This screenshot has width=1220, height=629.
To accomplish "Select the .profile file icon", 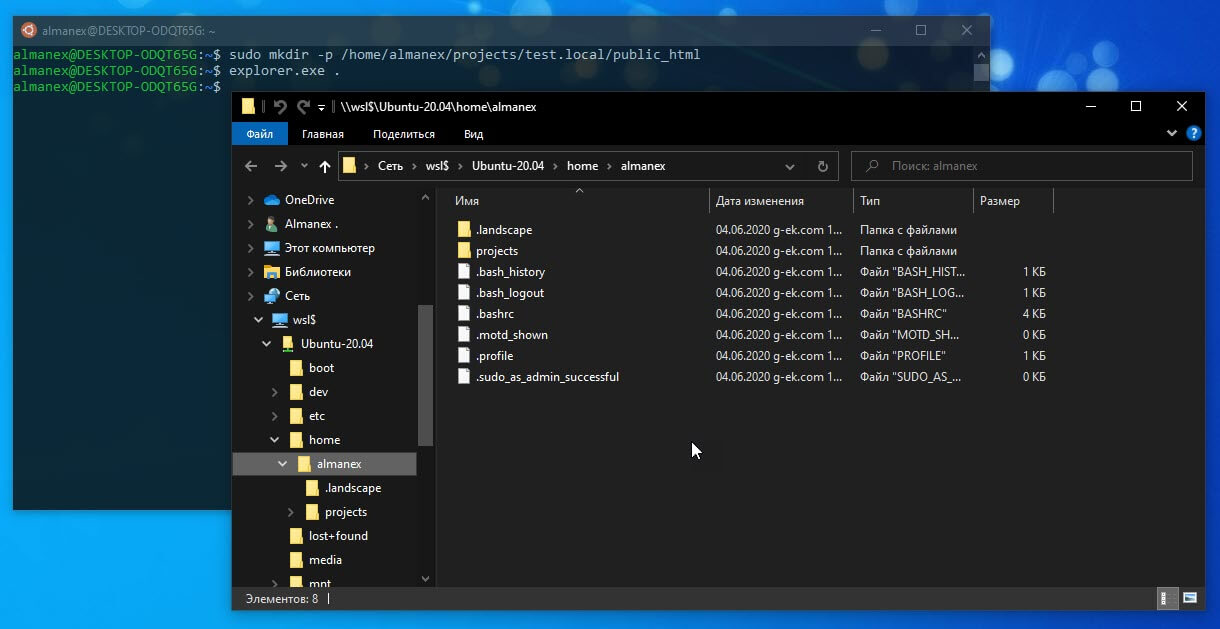I will point(464,356).
